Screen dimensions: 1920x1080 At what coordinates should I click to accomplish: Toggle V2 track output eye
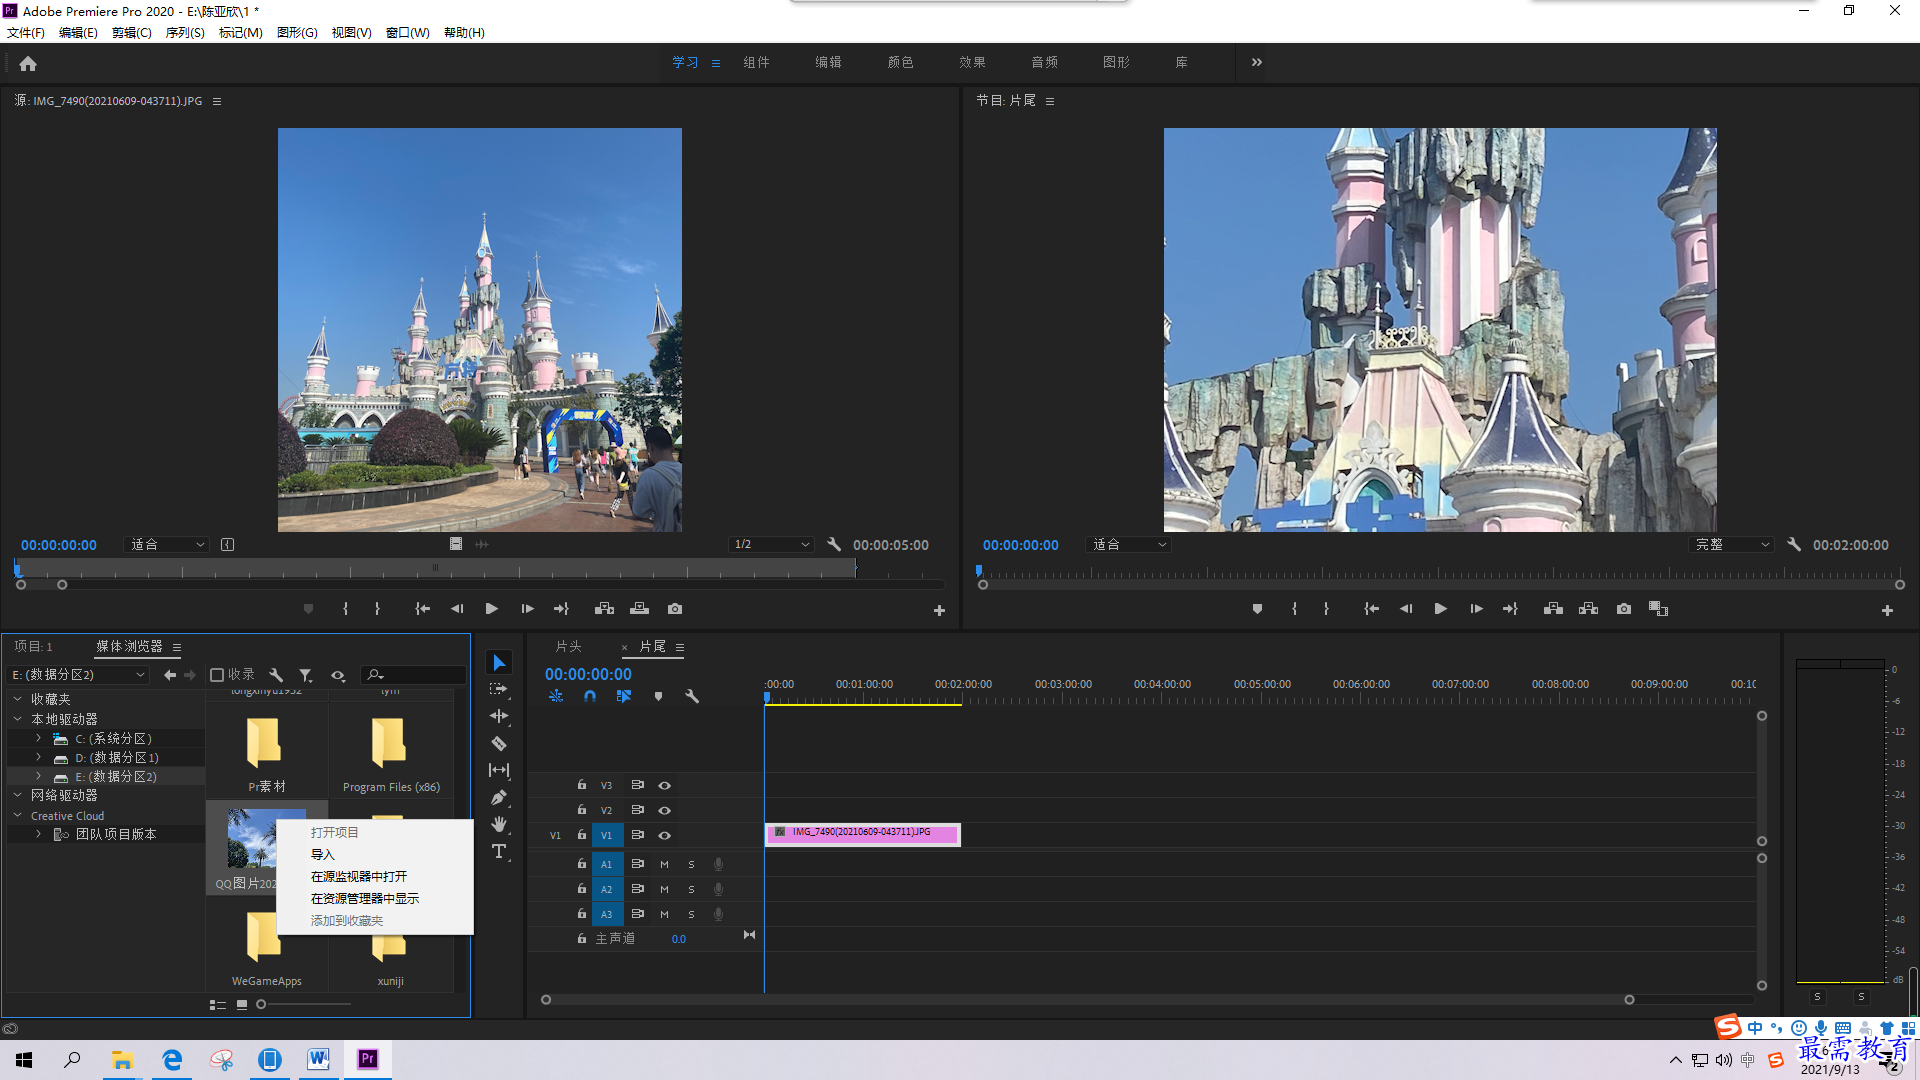(664, 810)
